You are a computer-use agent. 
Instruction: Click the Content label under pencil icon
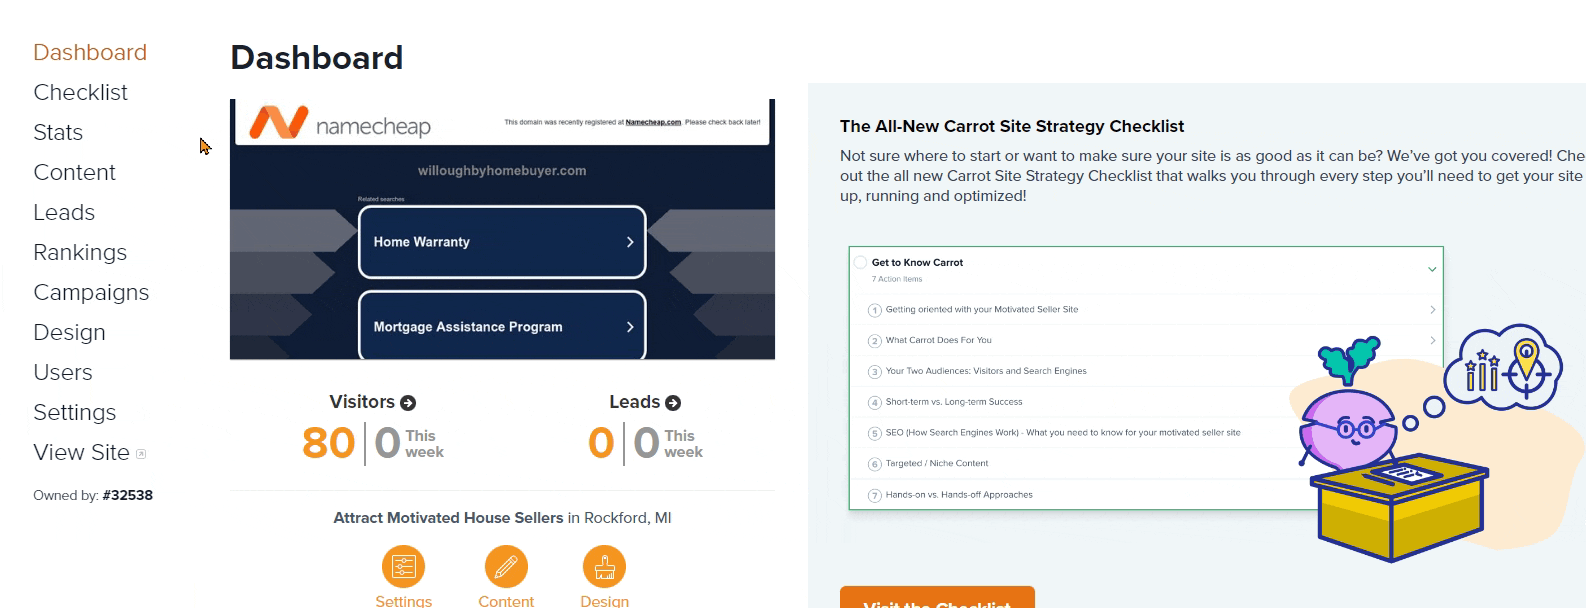tap(506, 600)
